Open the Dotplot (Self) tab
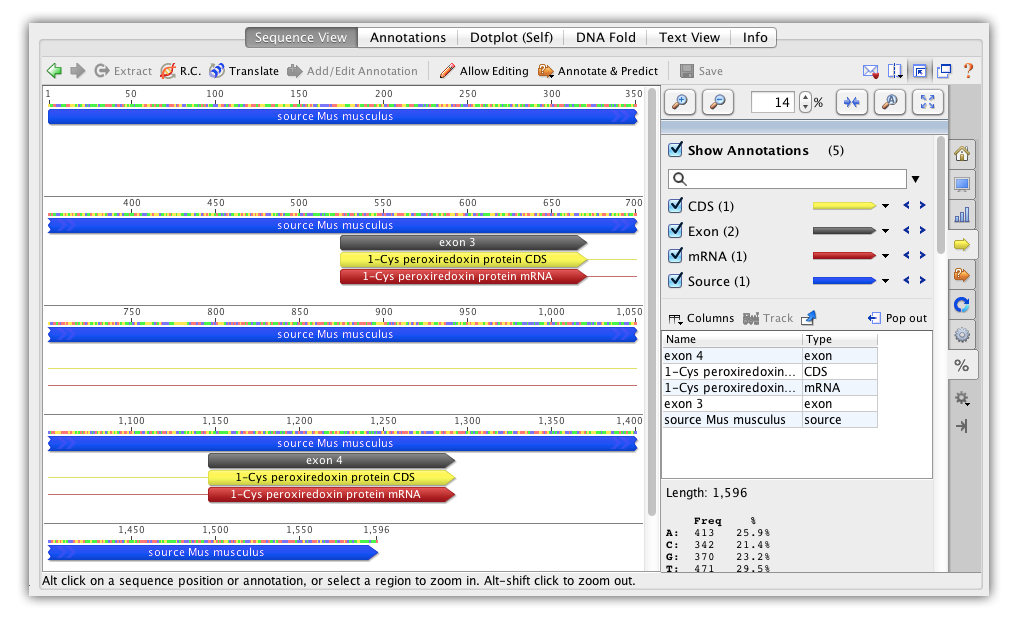 coord(511,38)
